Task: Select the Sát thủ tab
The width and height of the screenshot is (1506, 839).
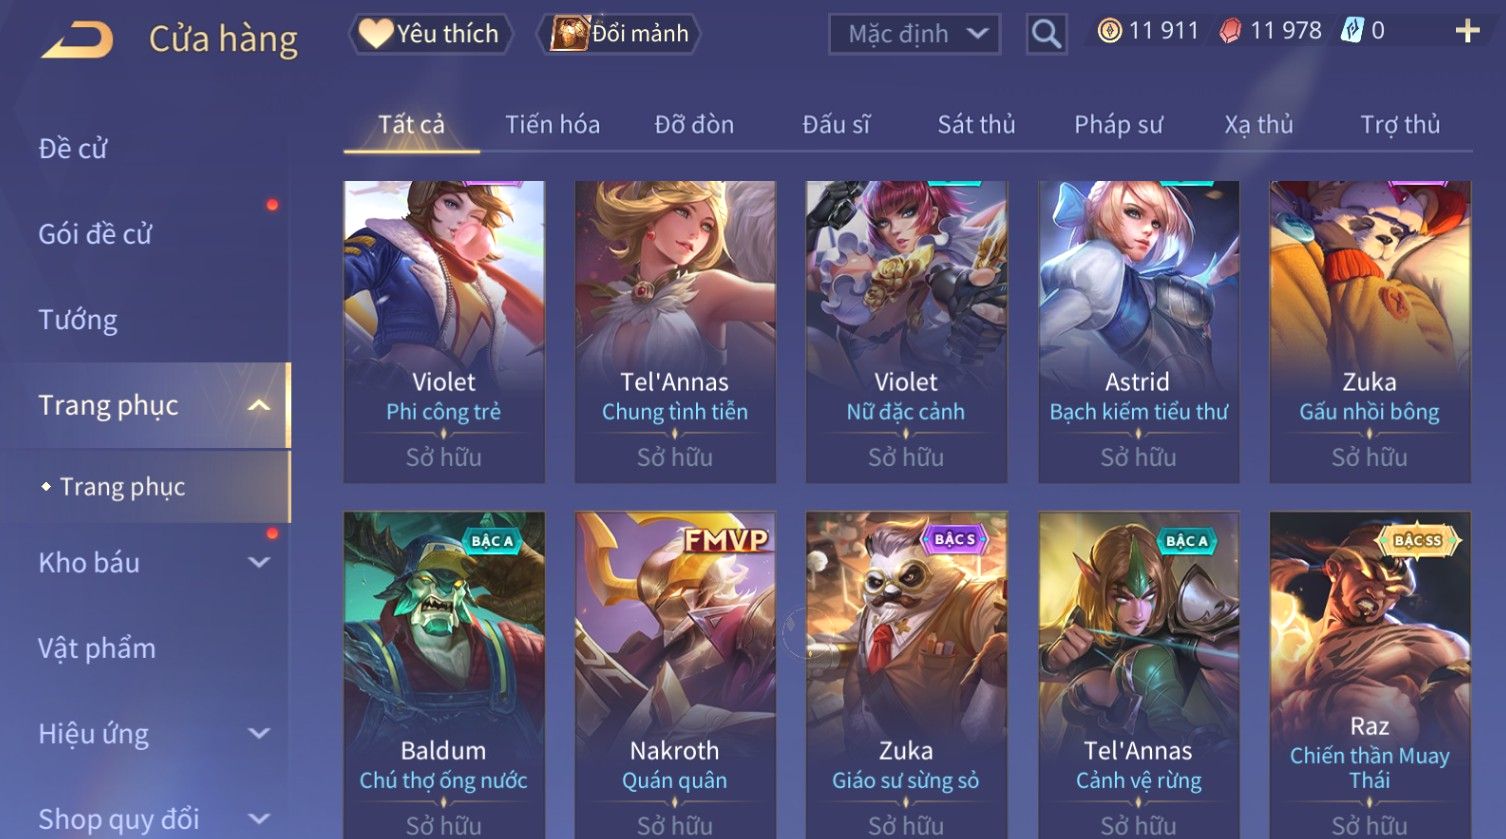Action: click(x=976, y=125)
